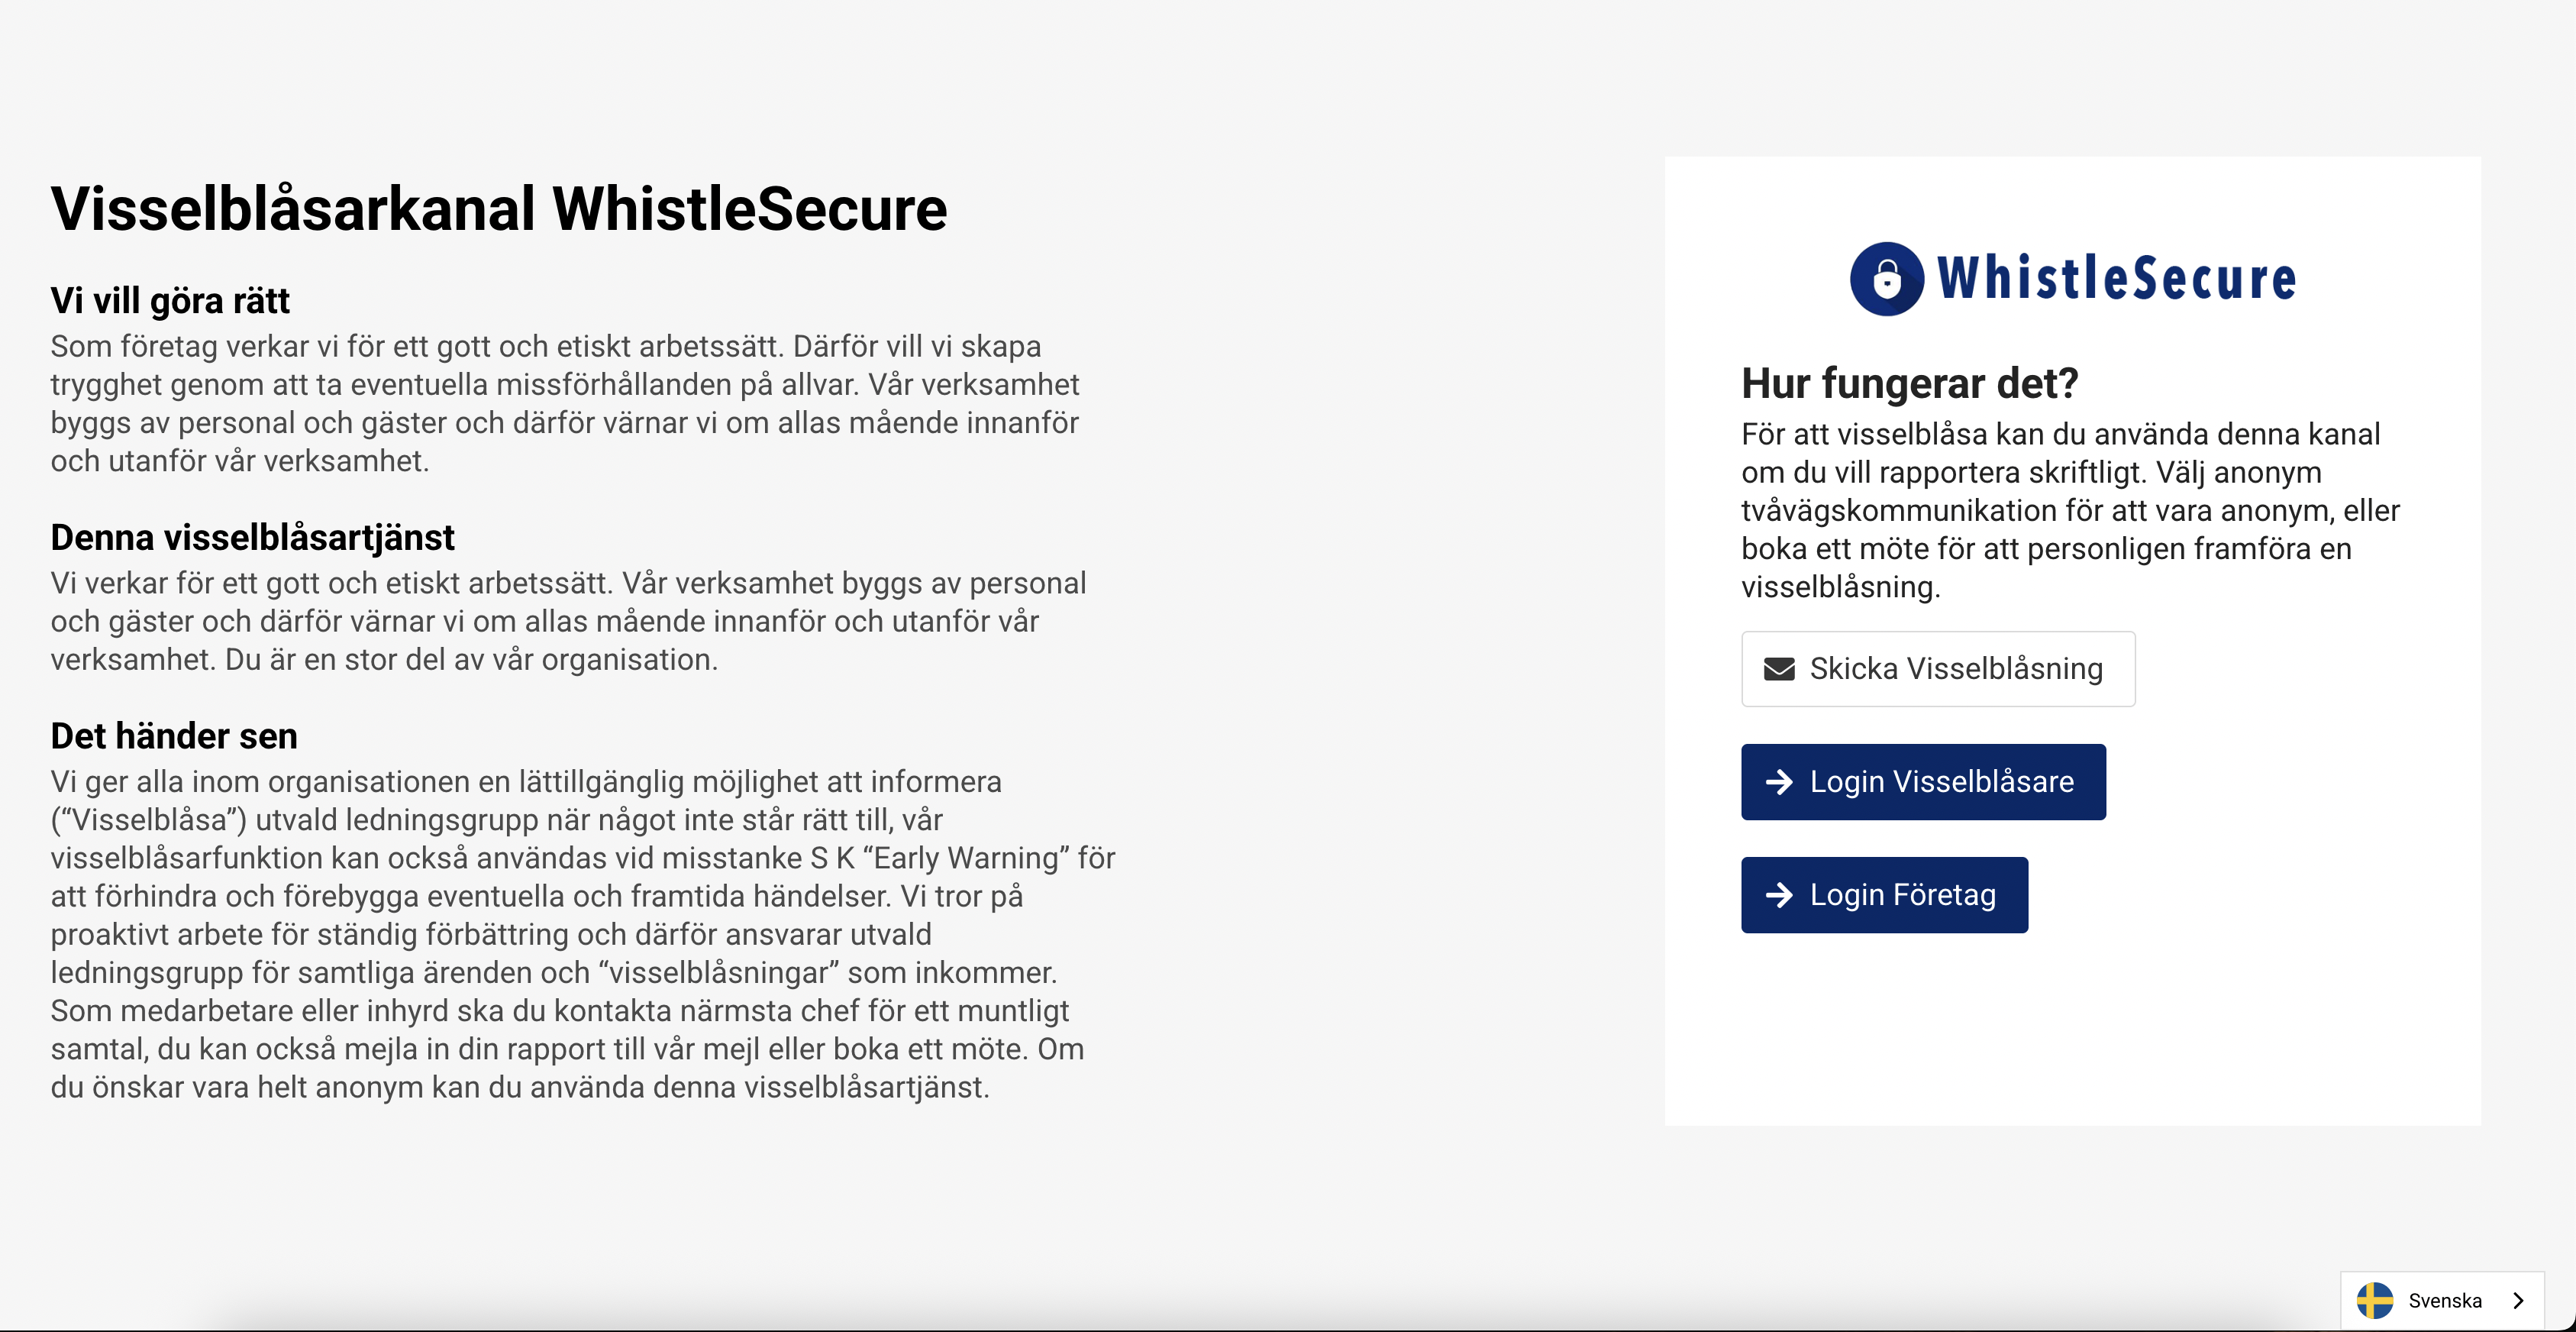Click the lock icon in the WhistleSecure logo
This screenshot has width=2576, height=1332.
click(x=1886, y=279)
